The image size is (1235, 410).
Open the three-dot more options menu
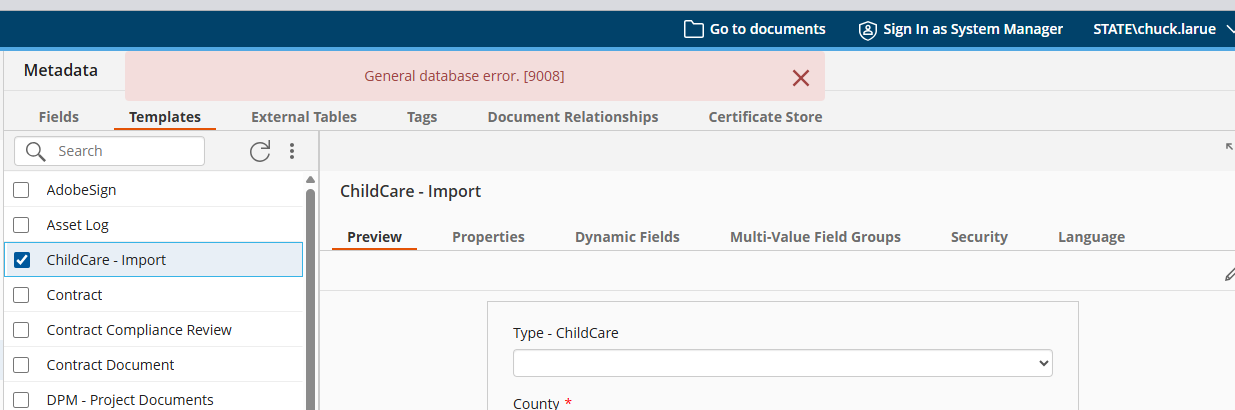point(292,151)
